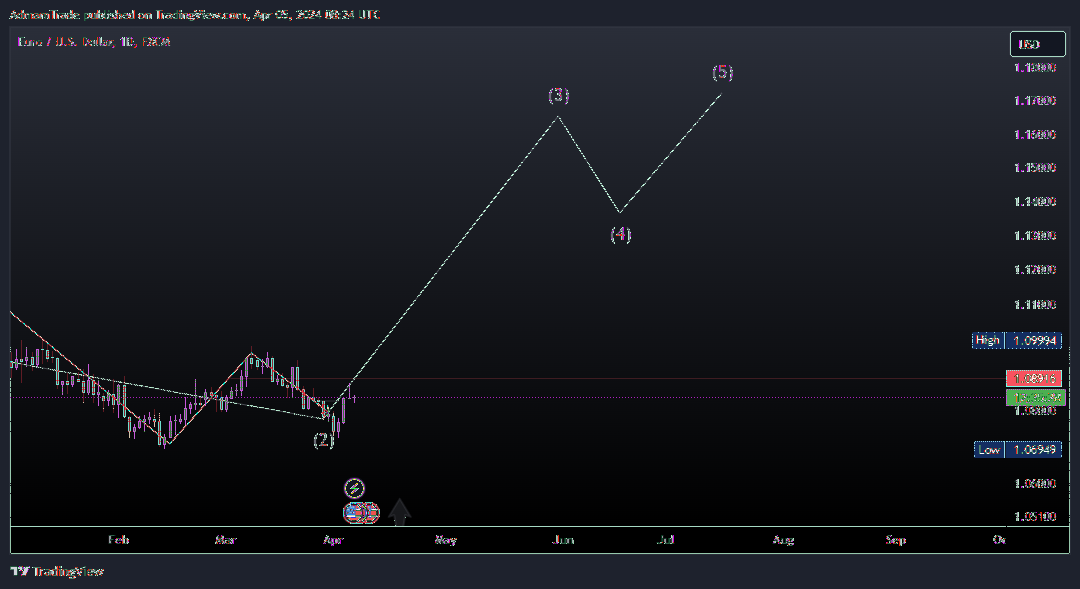
Task: Click the Sep label on time axis
Action: [895, 540]
